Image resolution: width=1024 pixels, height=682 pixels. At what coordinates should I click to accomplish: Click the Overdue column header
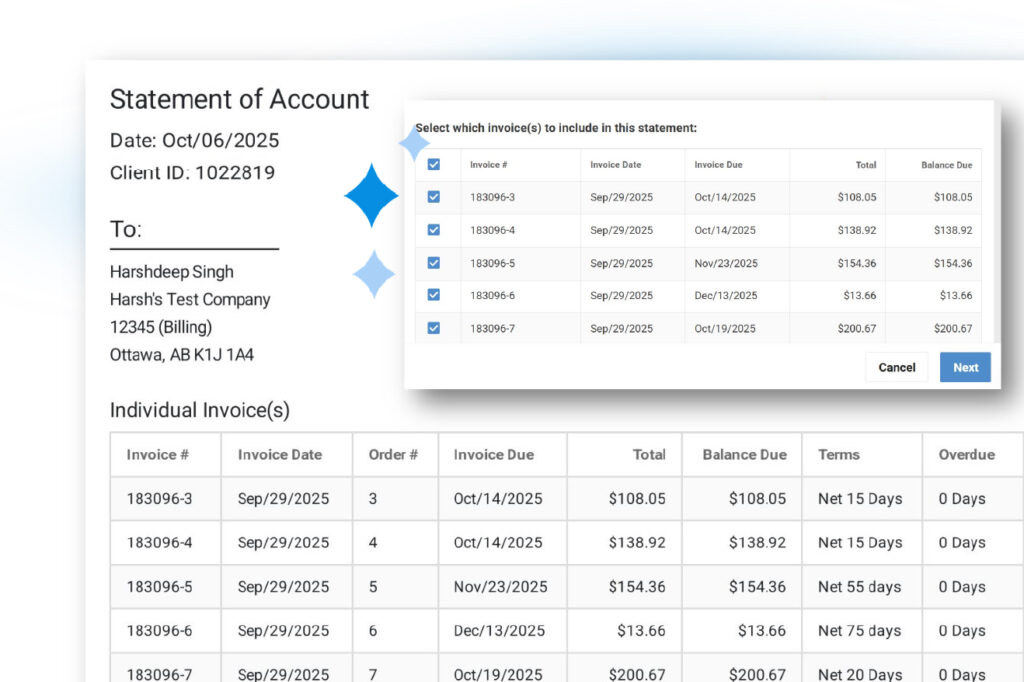[x=966, y=454]
